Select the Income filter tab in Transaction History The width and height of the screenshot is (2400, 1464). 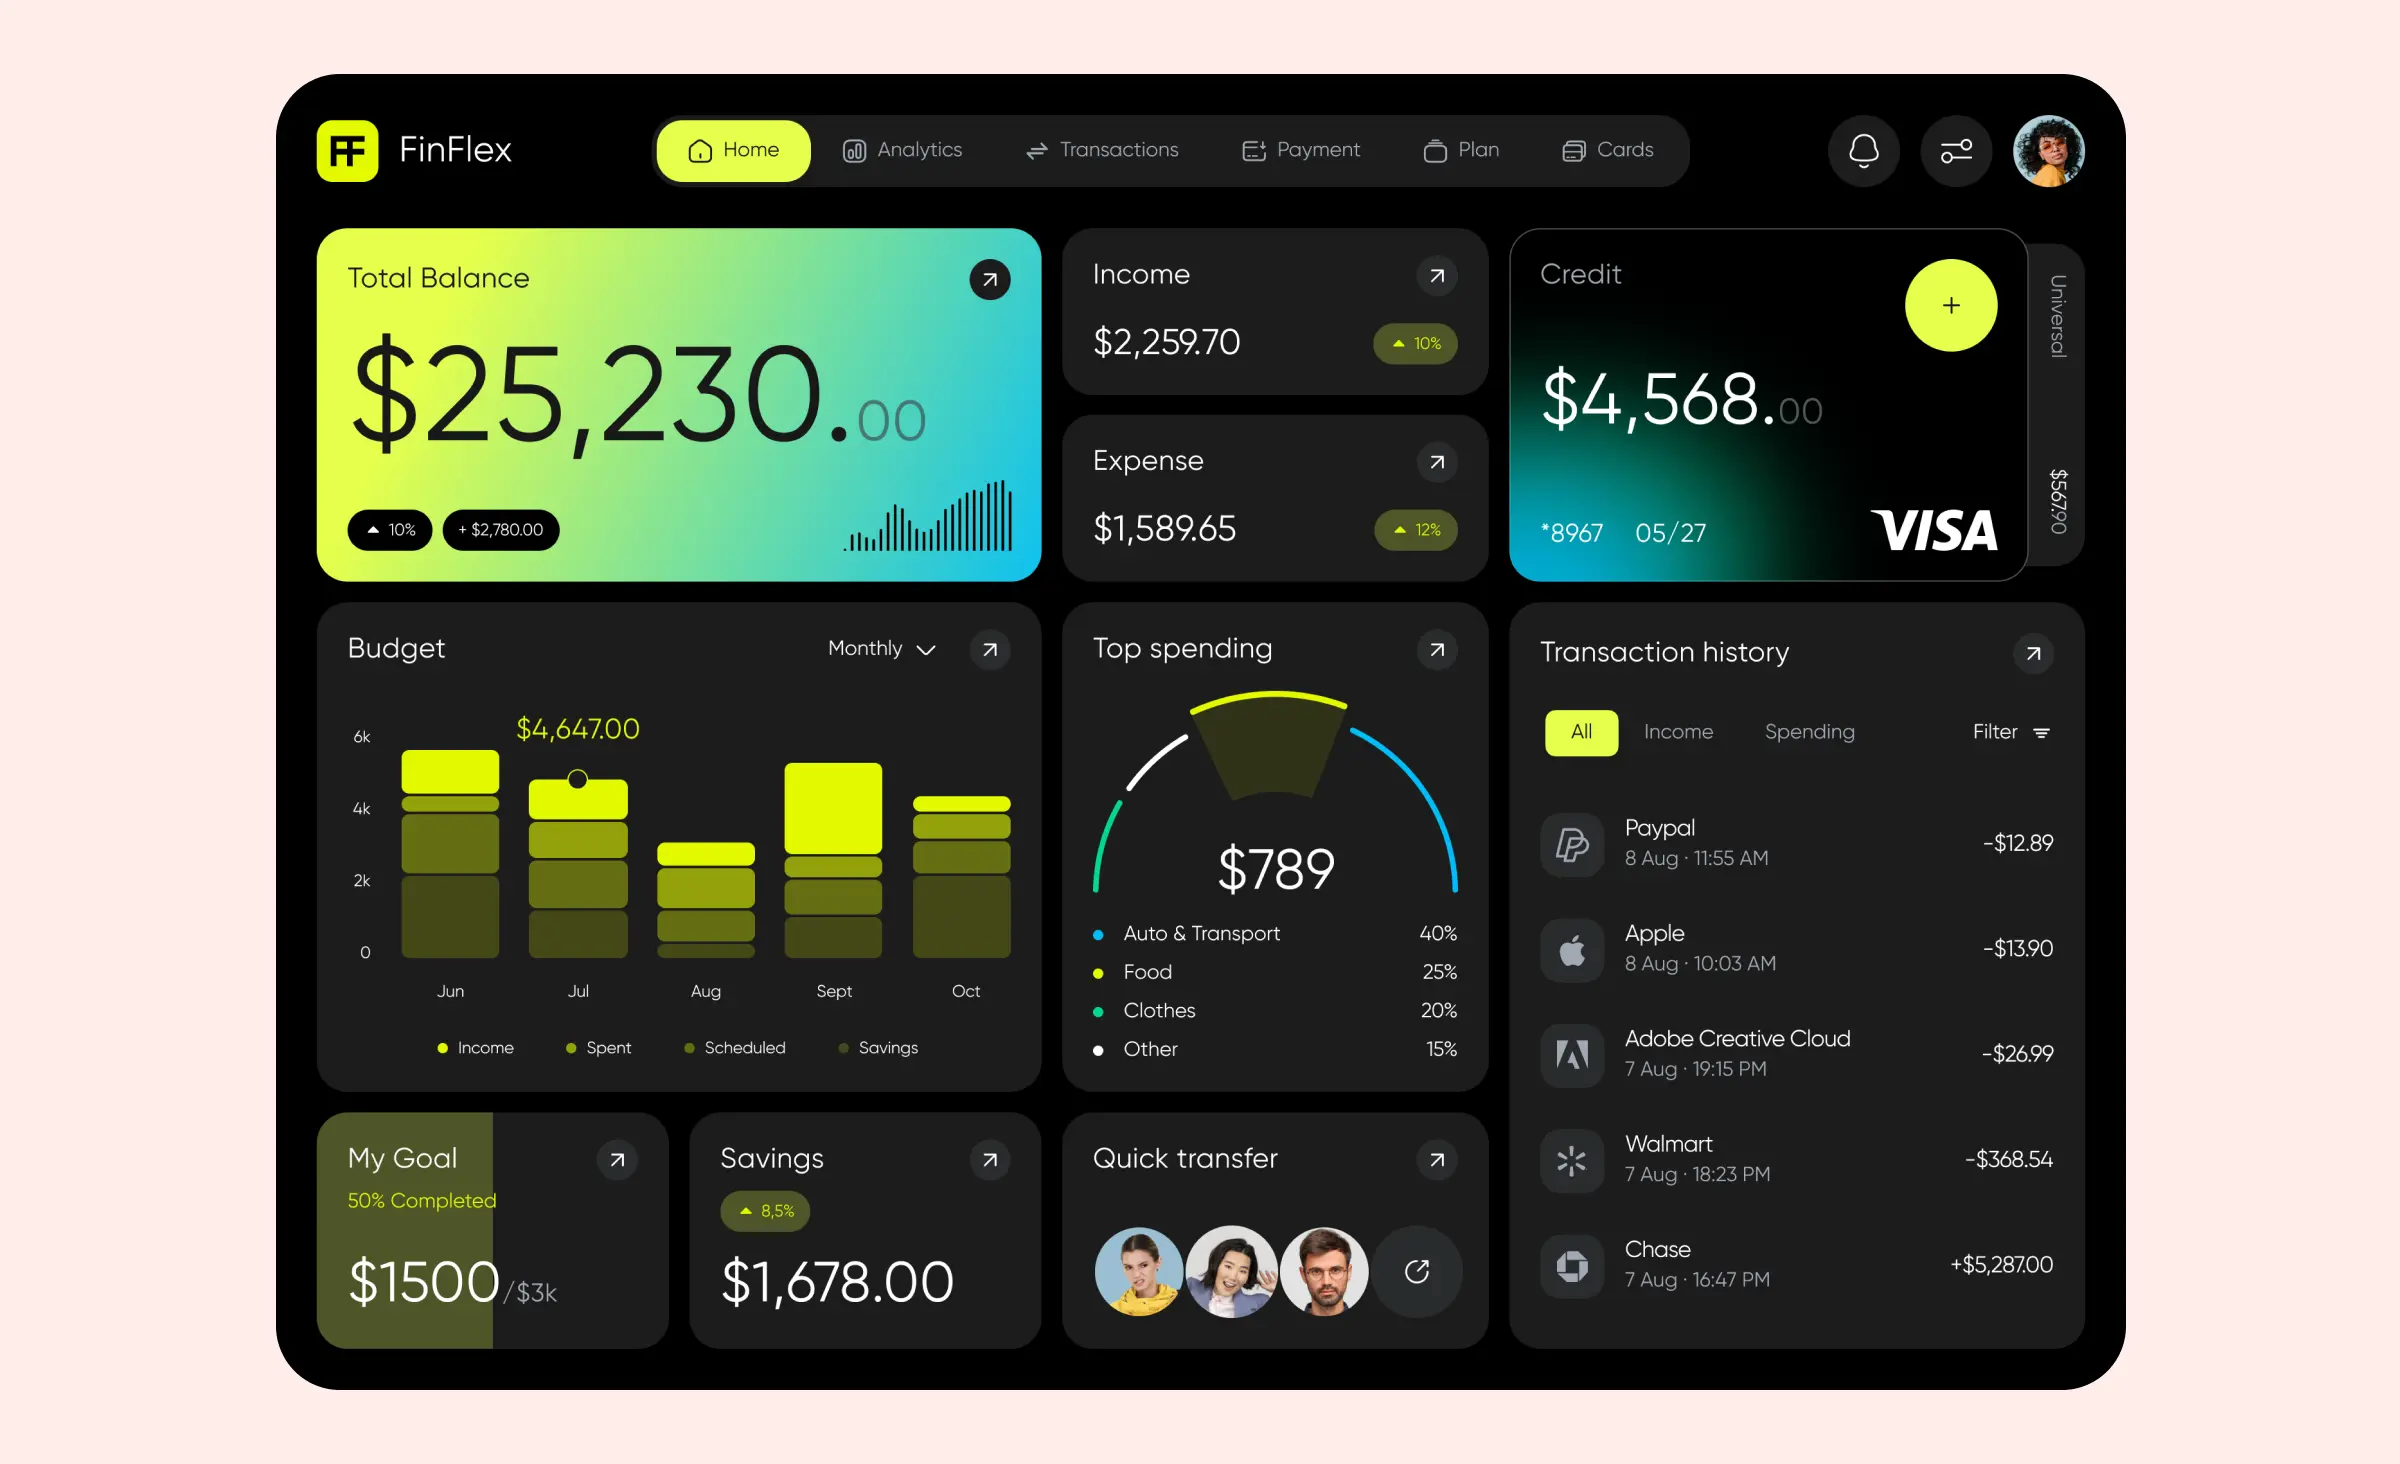tap(1678, 732)
